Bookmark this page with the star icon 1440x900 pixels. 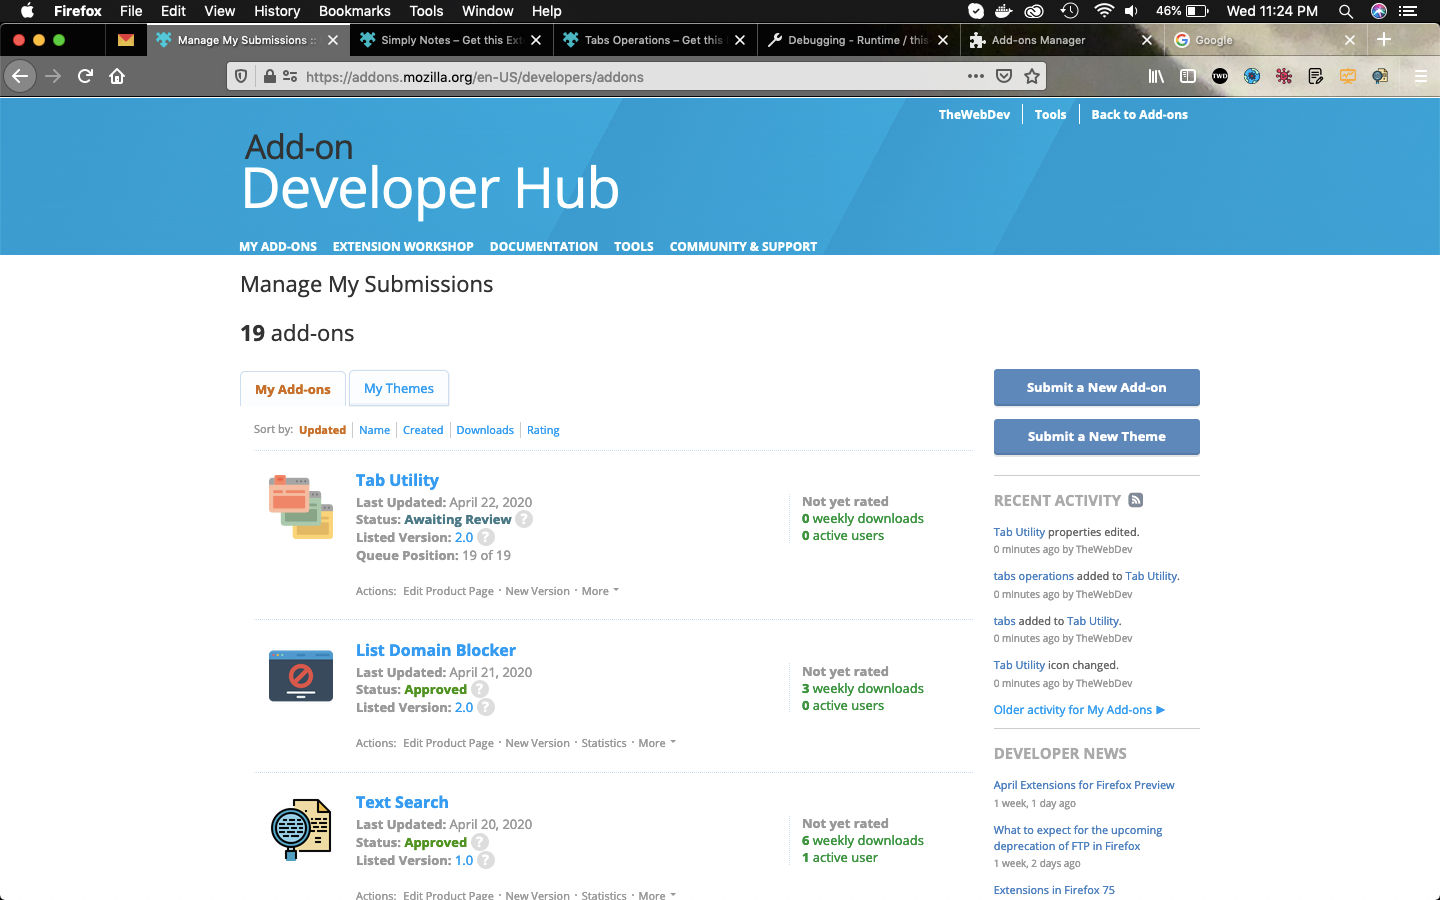pyautogui.click(x=1032, y=76)
